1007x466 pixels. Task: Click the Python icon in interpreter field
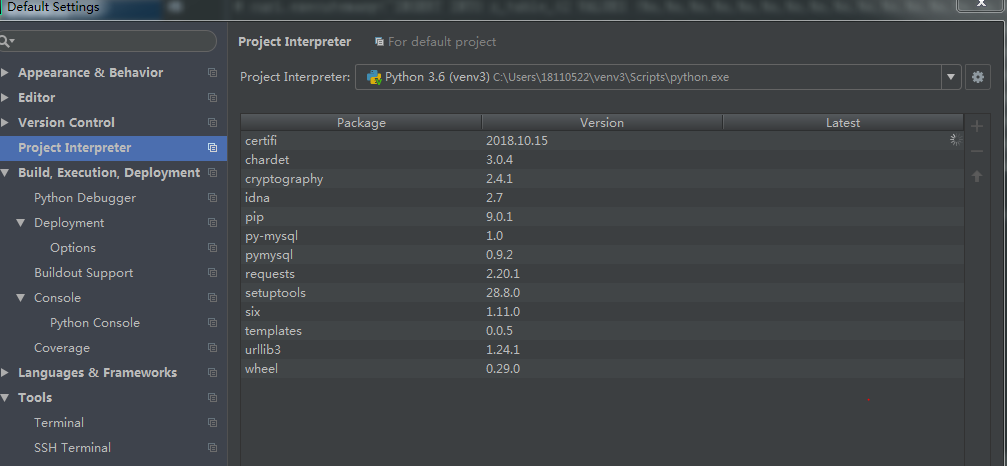(374, 77)
